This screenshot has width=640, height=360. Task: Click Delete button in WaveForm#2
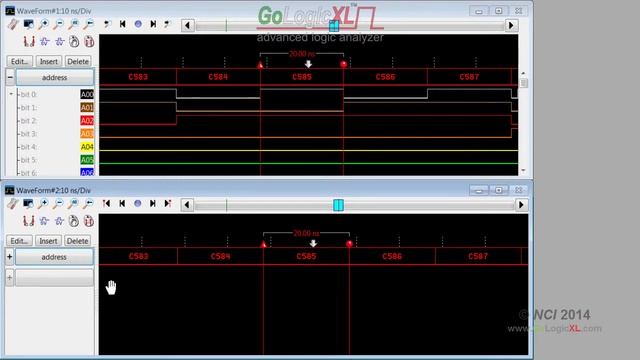point(77,241)
